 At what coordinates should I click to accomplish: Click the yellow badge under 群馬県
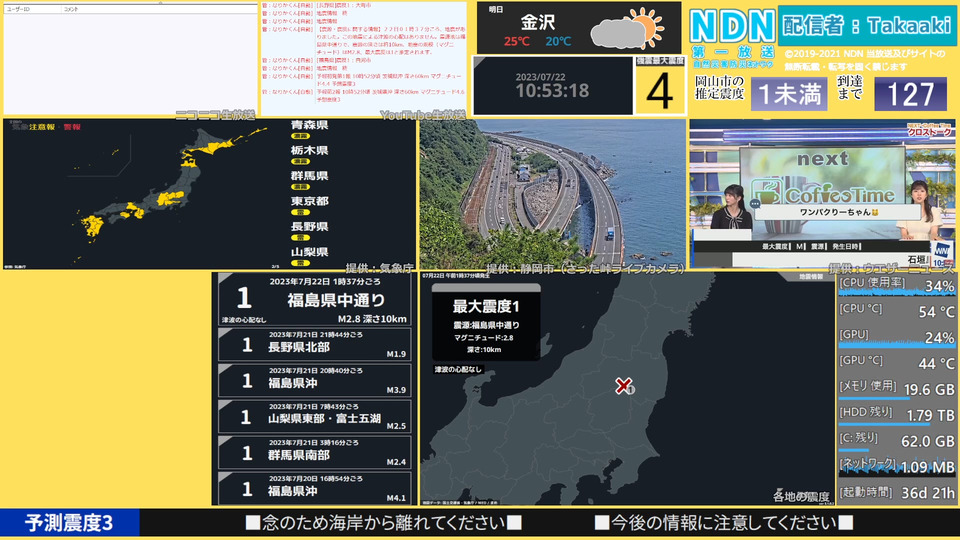[300, 187]
